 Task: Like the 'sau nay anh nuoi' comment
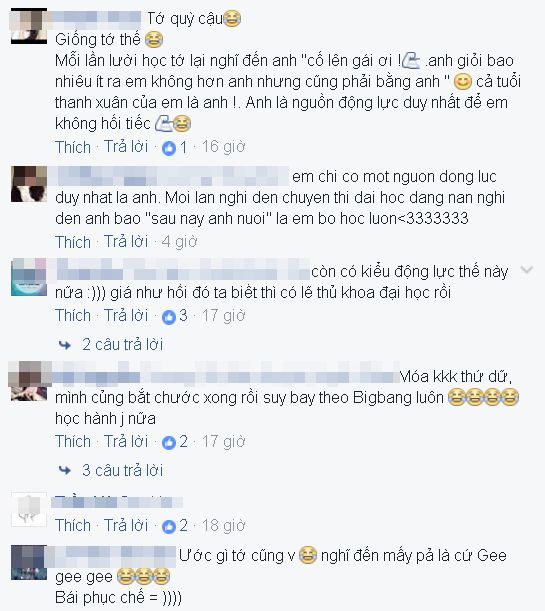[x=73, y=242]
